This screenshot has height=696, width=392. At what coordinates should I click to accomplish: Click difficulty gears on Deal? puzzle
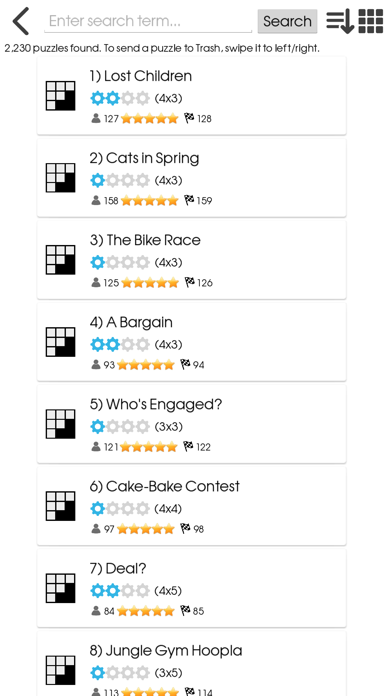coord(120,591)
